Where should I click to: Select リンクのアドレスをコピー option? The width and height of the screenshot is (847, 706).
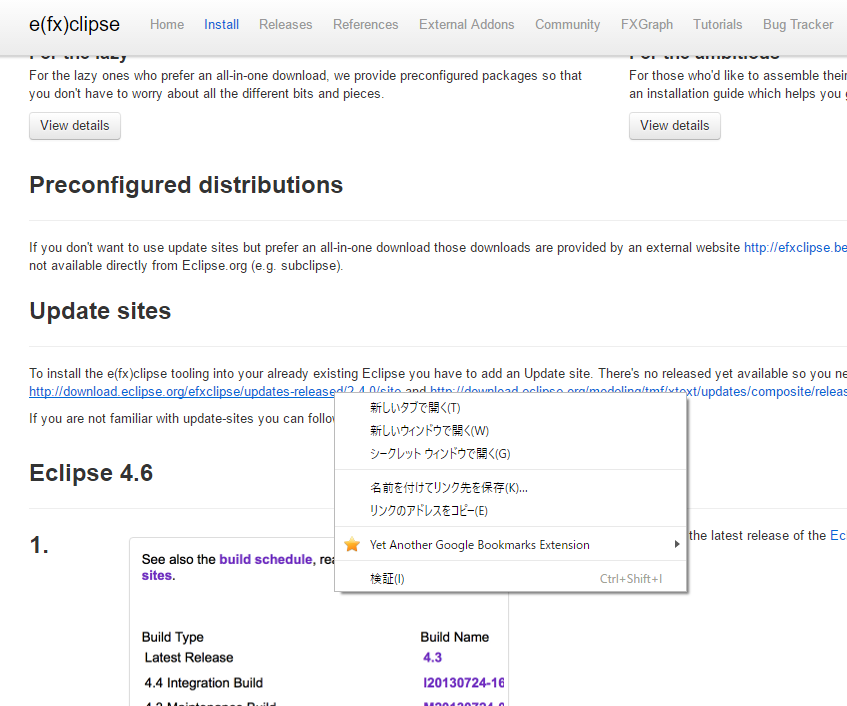coord(428,511)
